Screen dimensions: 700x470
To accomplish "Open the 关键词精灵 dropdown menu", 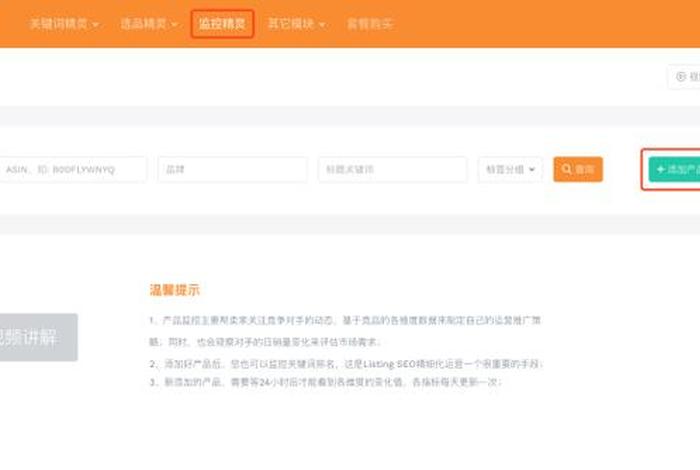I will [x=64, y=24].
